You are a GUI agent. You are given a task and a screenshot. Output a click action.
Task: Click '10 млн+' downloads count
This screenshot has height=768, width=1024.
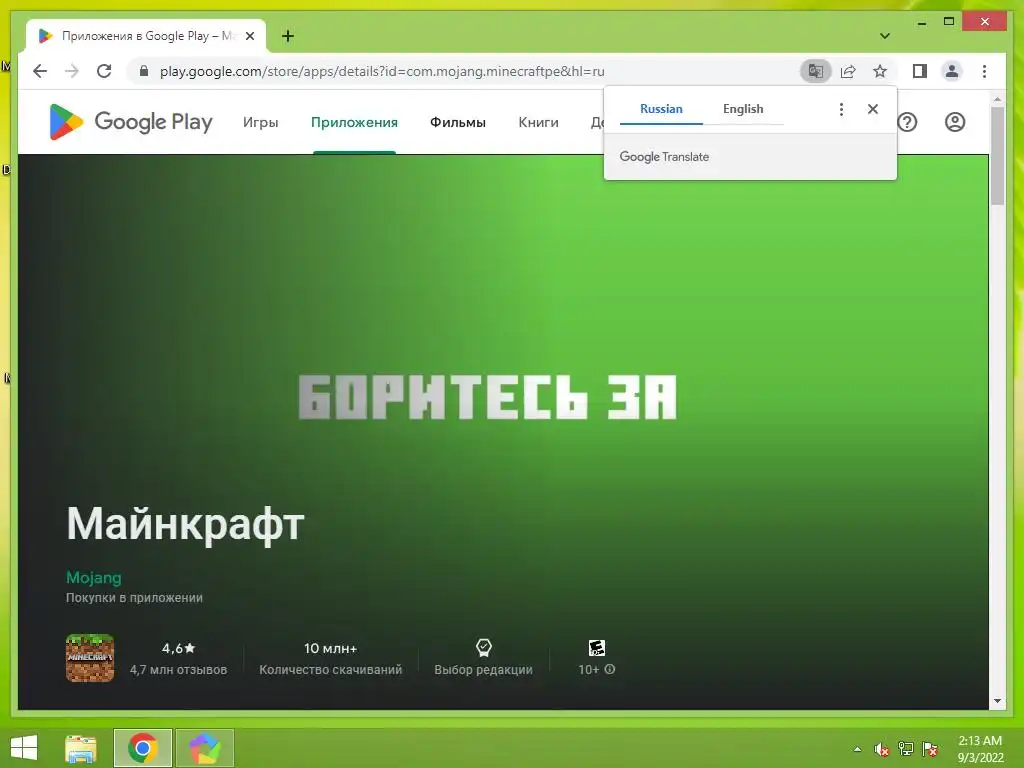[x=330, y=648]
